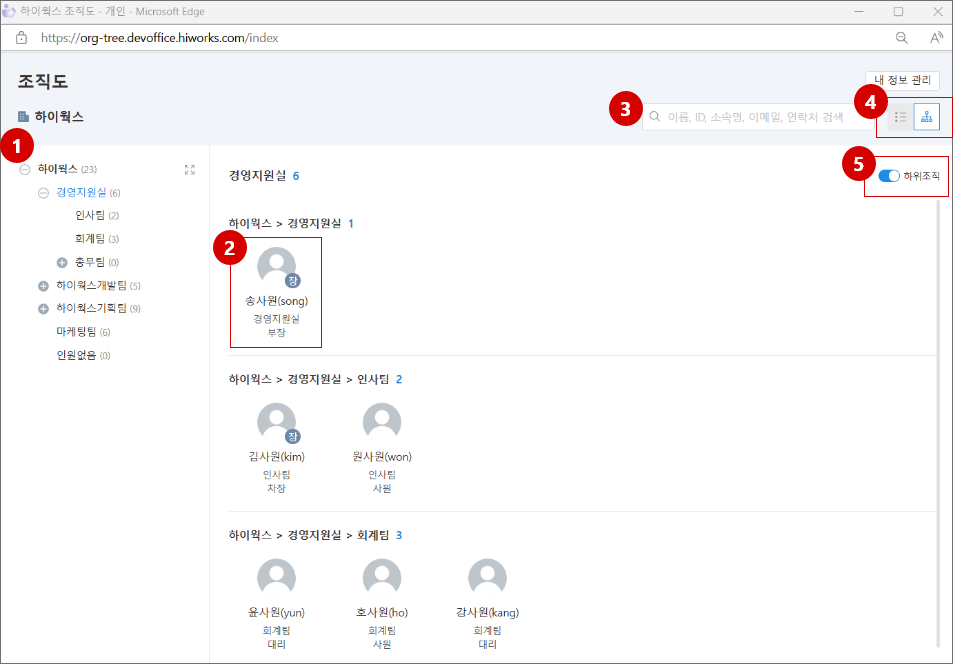
Task: Click the 내 정보 관리 button
Action: (902, 80)
